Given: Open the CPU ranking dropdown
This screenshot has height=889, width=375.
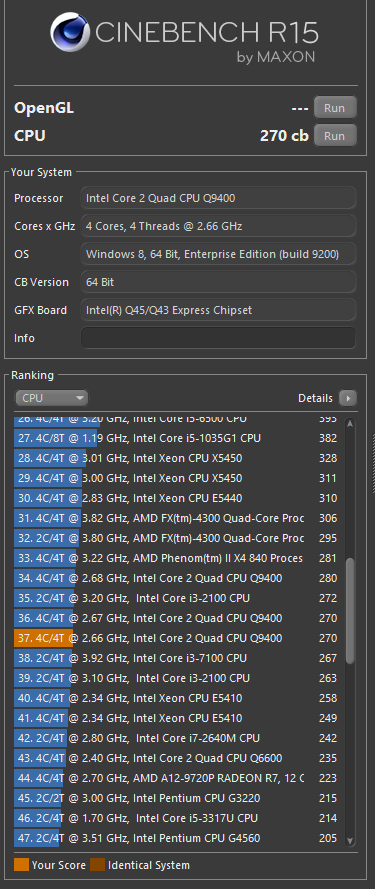Looking at the screenshot, I should [52, 398].
